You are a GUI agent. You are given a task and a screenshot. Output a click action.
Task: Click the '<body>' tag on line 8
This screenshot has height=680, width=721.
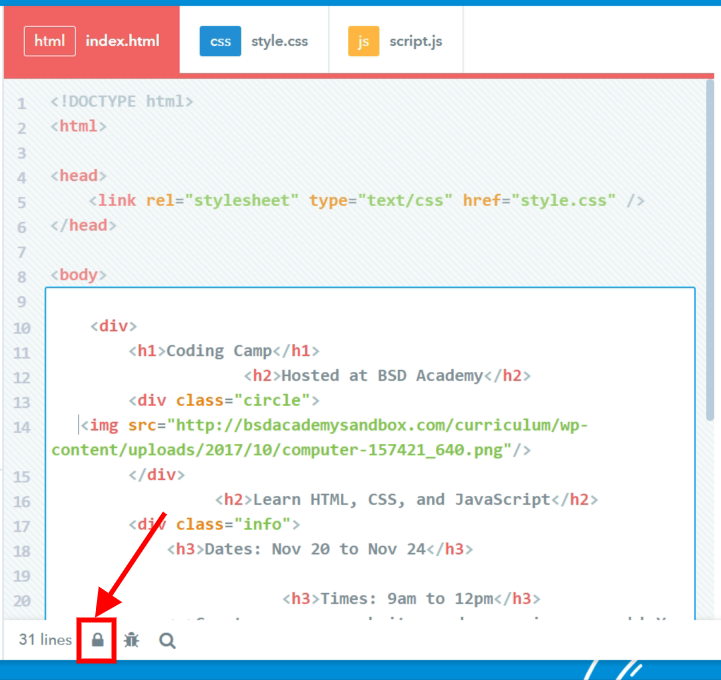coord(78,275)
